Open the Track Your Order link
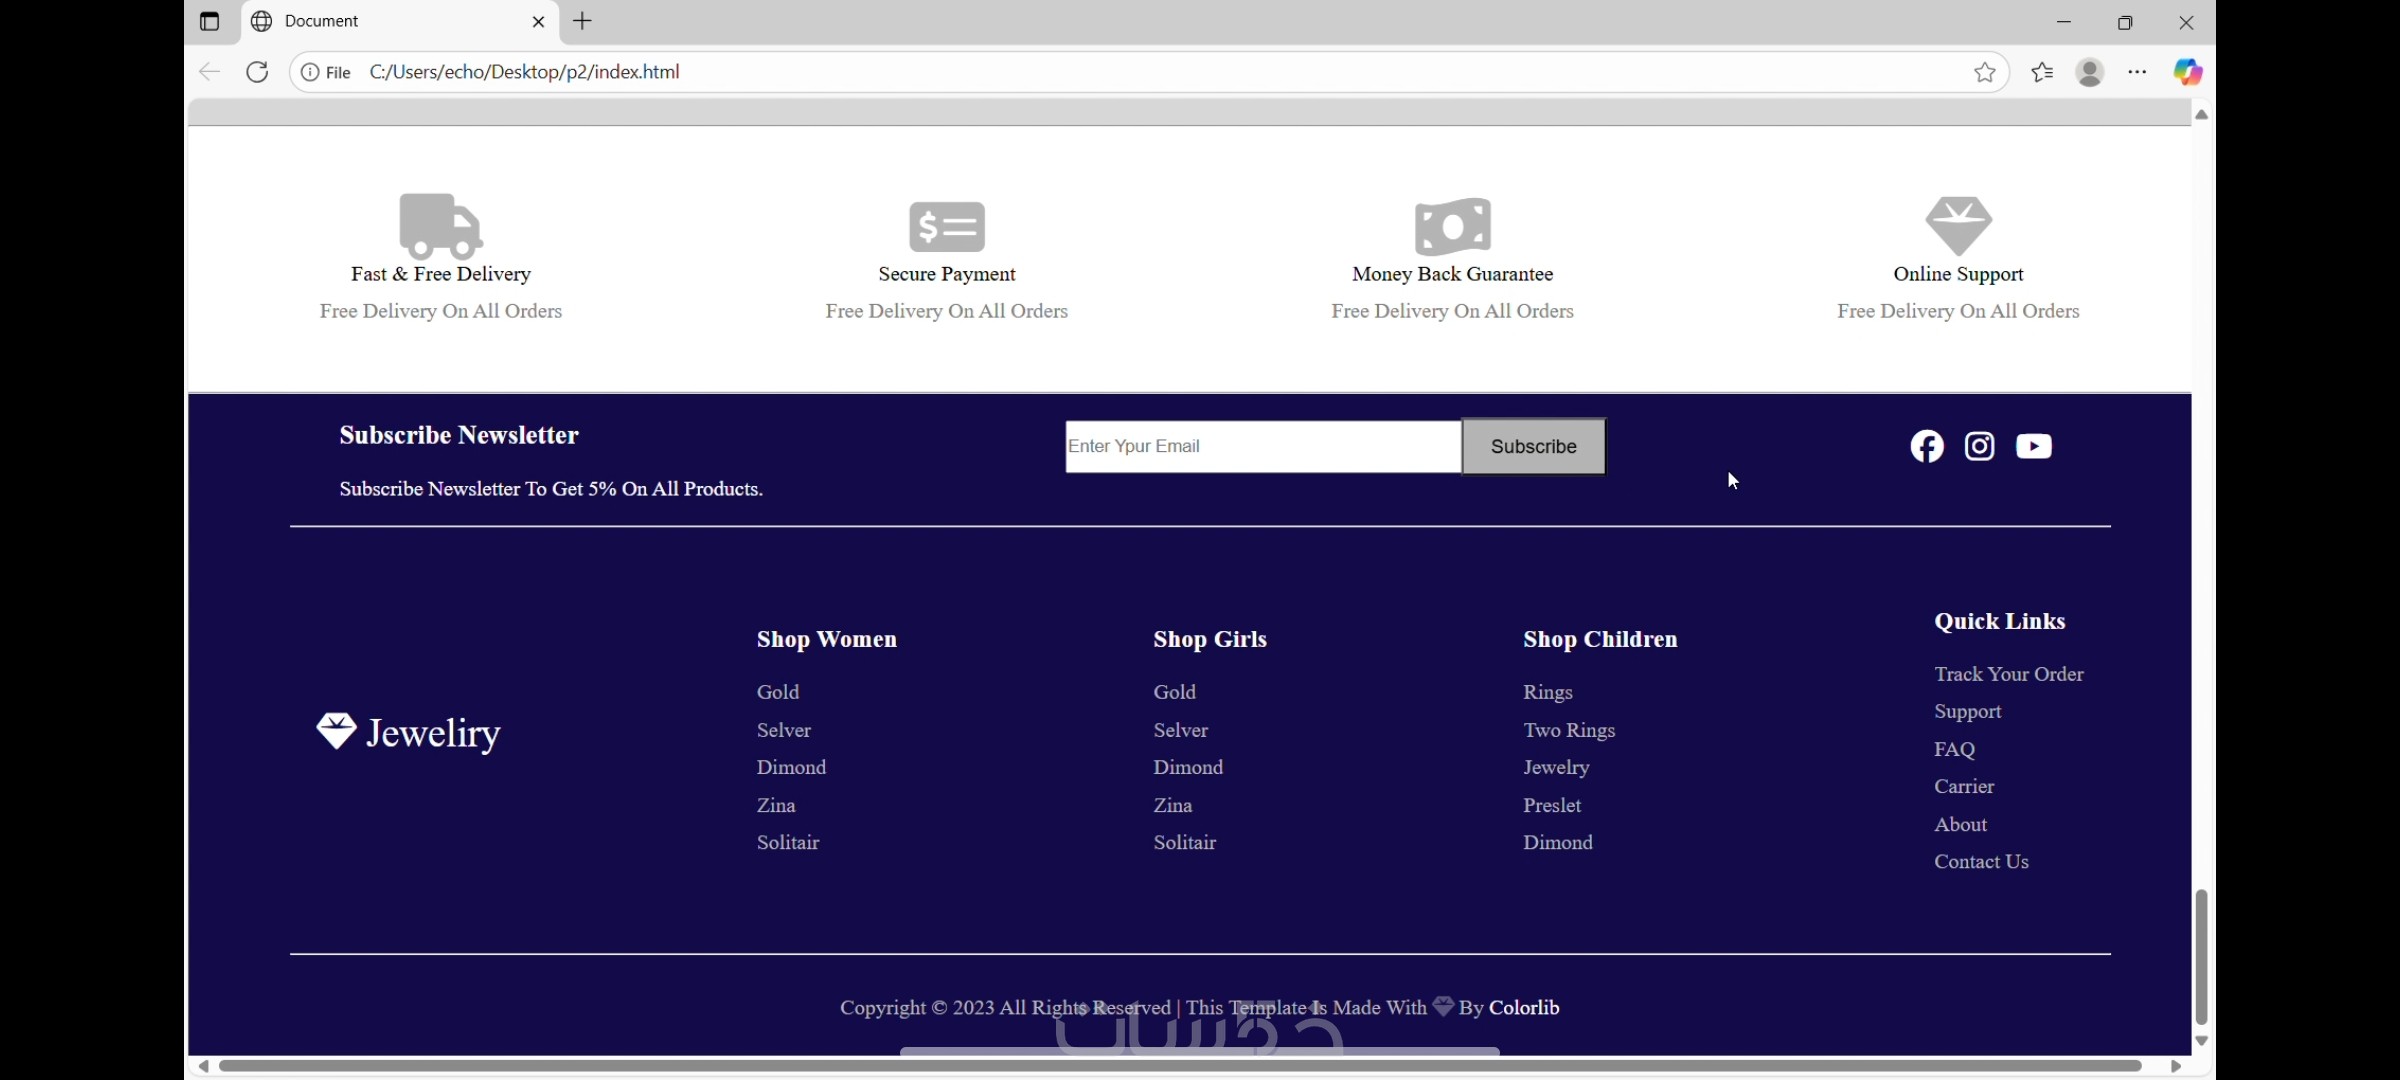 pos(2008,674)
